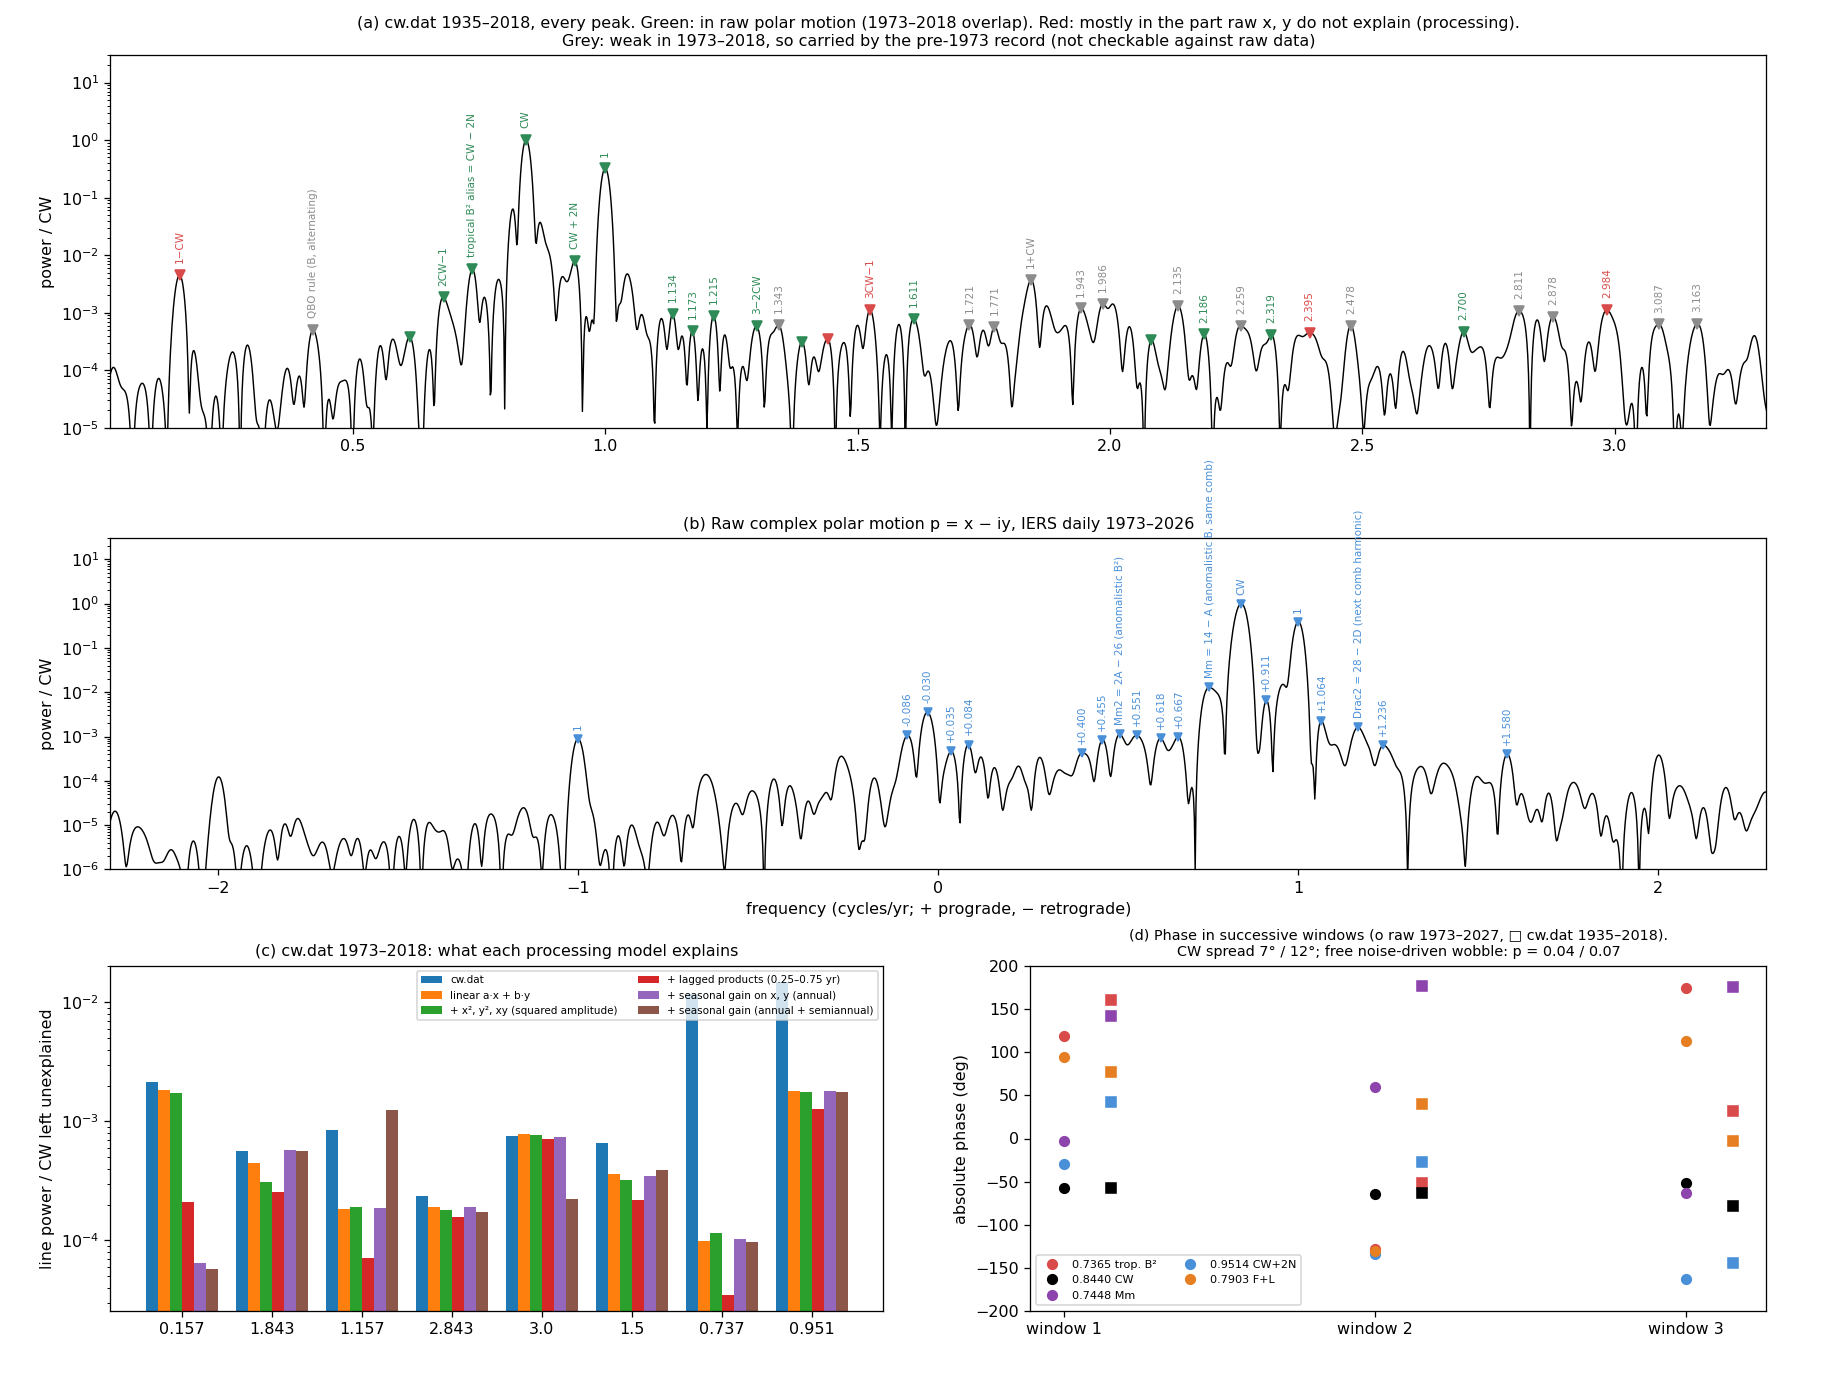Click the panel (b) title about raw polar motion
This screenshot has height=1380, width=1840.
click(x=938, y=524)
